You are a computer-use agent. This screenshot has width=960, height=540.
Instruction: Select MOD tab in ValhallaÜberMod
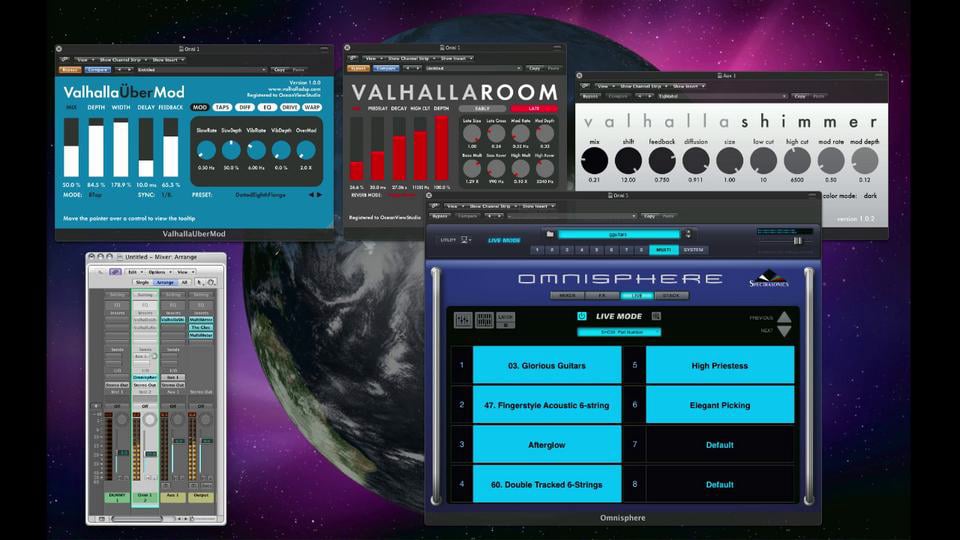(200, 107)
